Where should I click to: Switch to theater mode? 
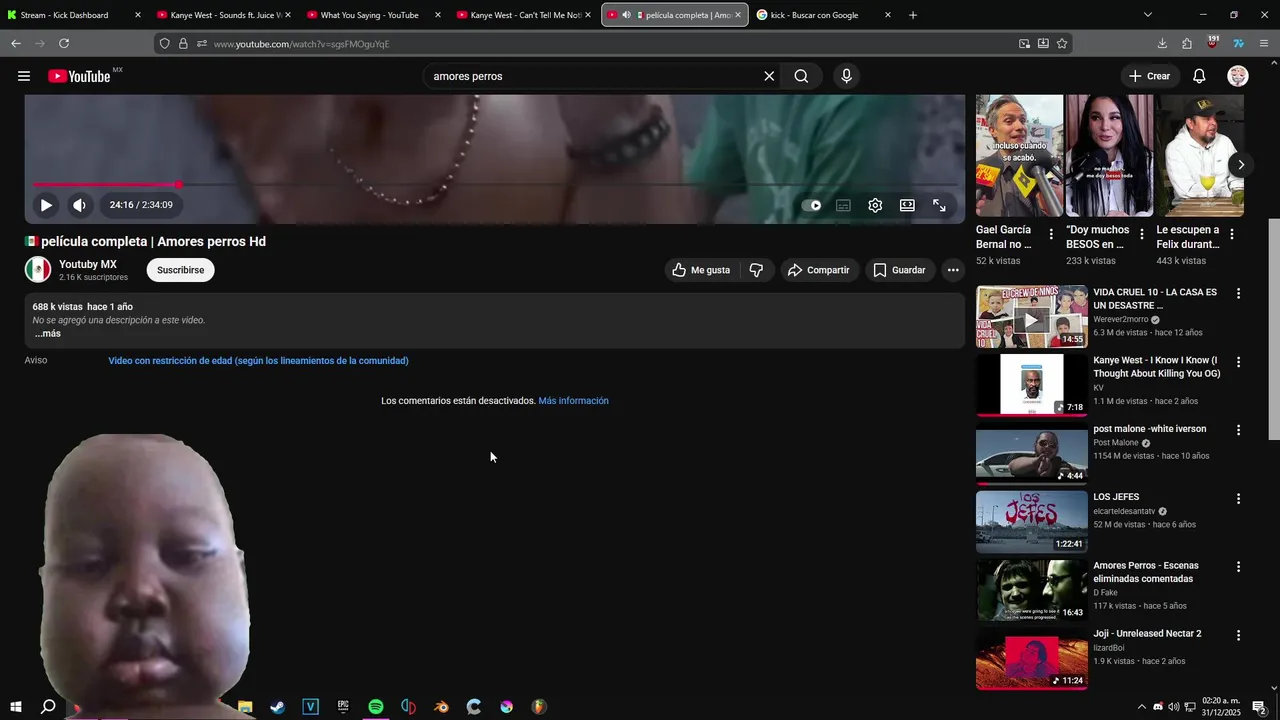[907, 205]
